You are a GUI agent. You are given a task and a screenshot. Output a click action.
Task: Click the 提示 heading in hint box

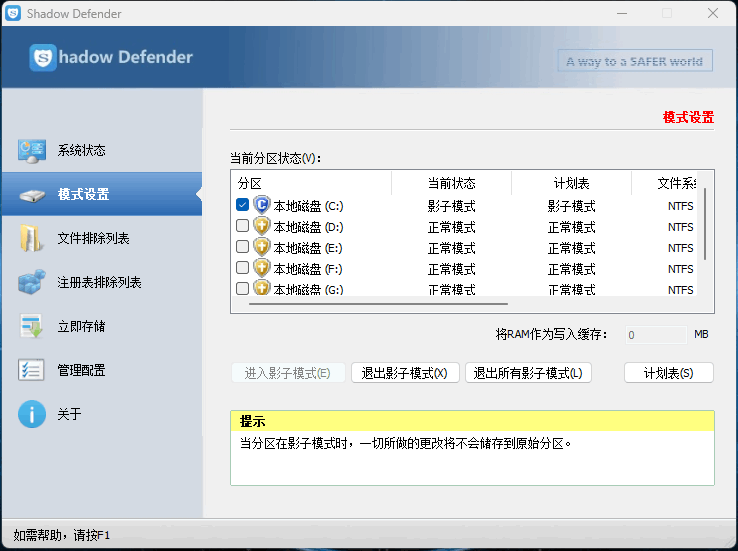[253, 421]
